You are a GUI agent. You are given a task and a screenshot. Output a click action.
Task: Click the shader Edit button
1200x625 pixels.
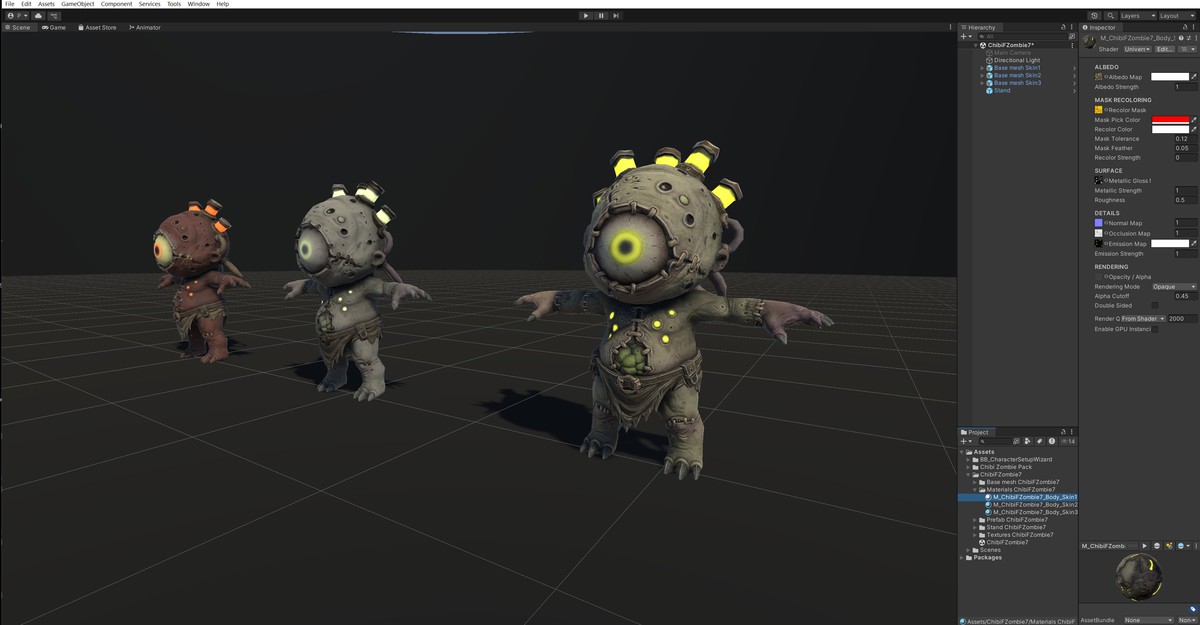(1164, 49)
